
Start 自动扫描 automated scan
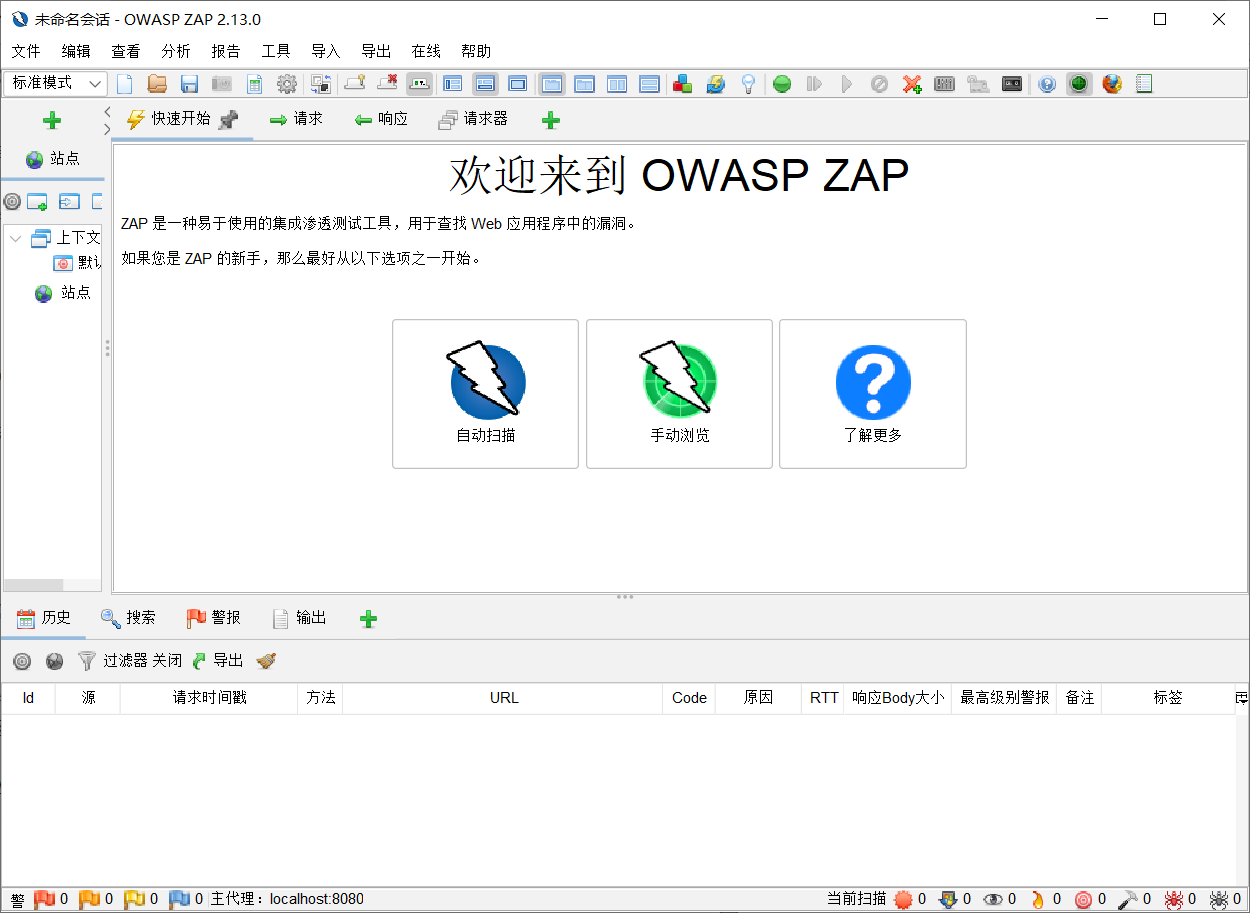486,394
